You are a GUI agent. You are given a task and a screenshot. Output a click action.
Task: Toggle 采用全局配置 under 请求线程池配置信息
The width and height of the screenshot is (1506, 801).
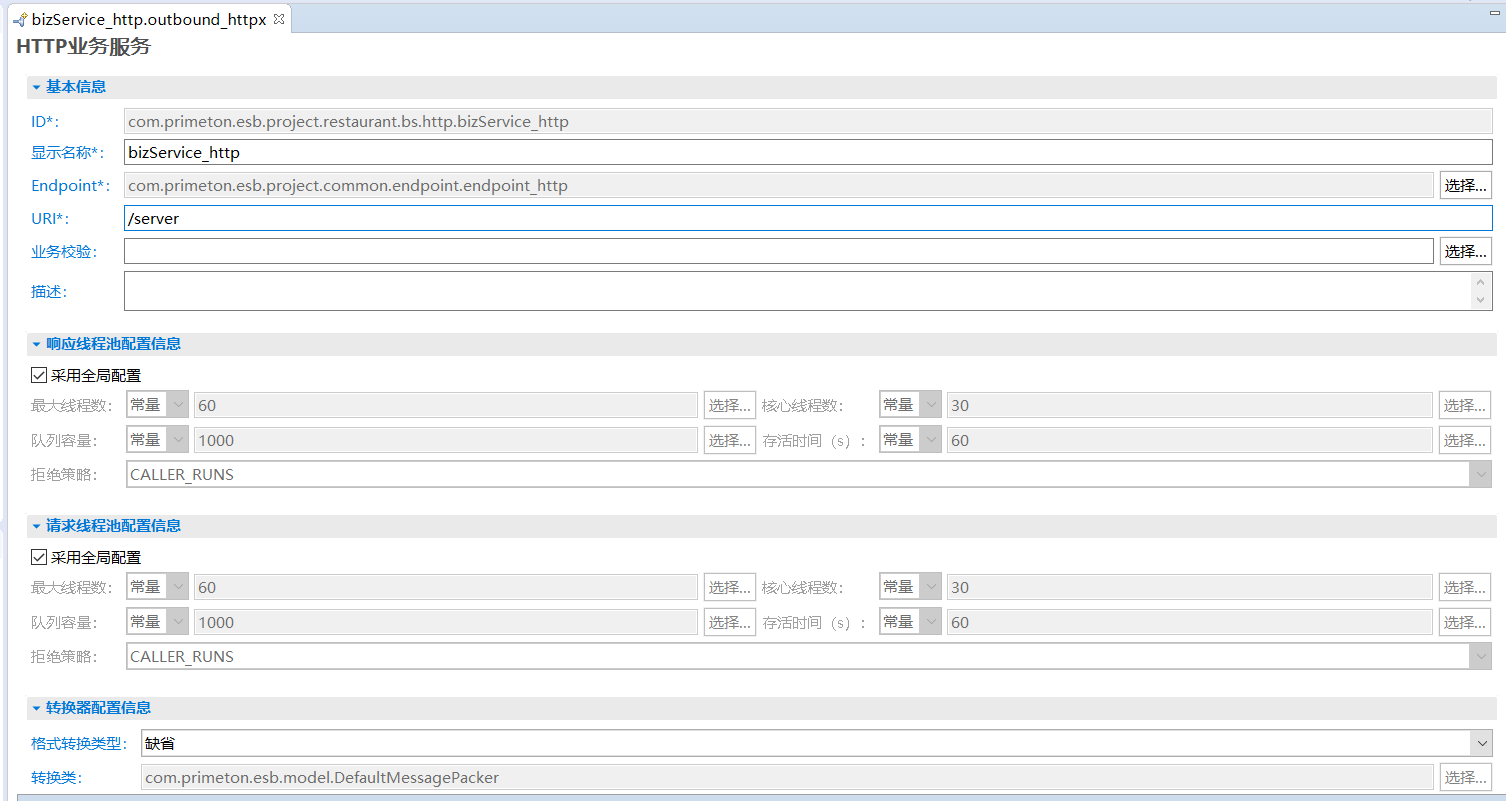tap(40, 558)
